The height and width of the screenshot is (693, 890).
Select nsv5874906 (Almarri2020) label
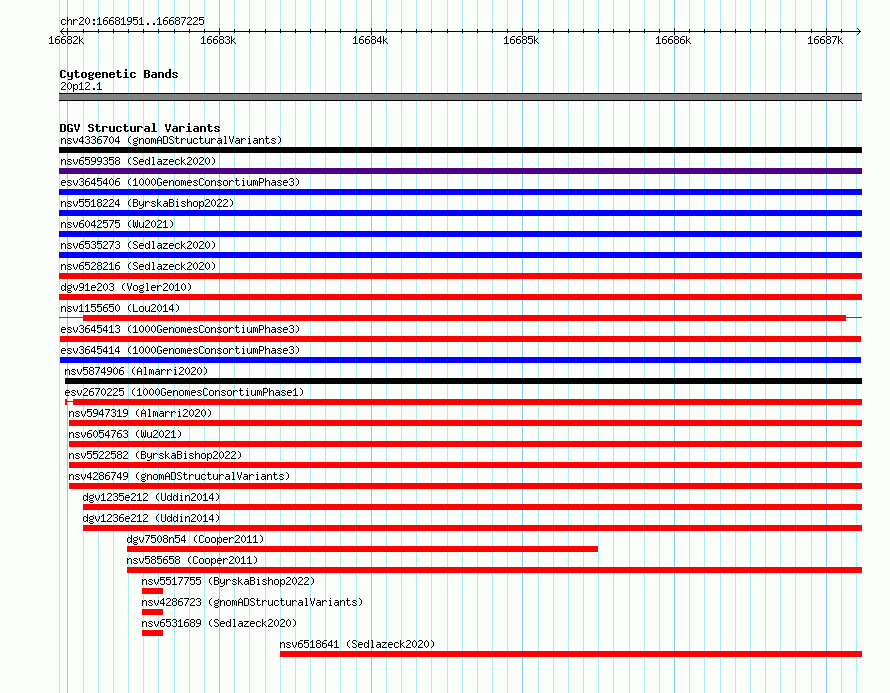pos(136,371)
